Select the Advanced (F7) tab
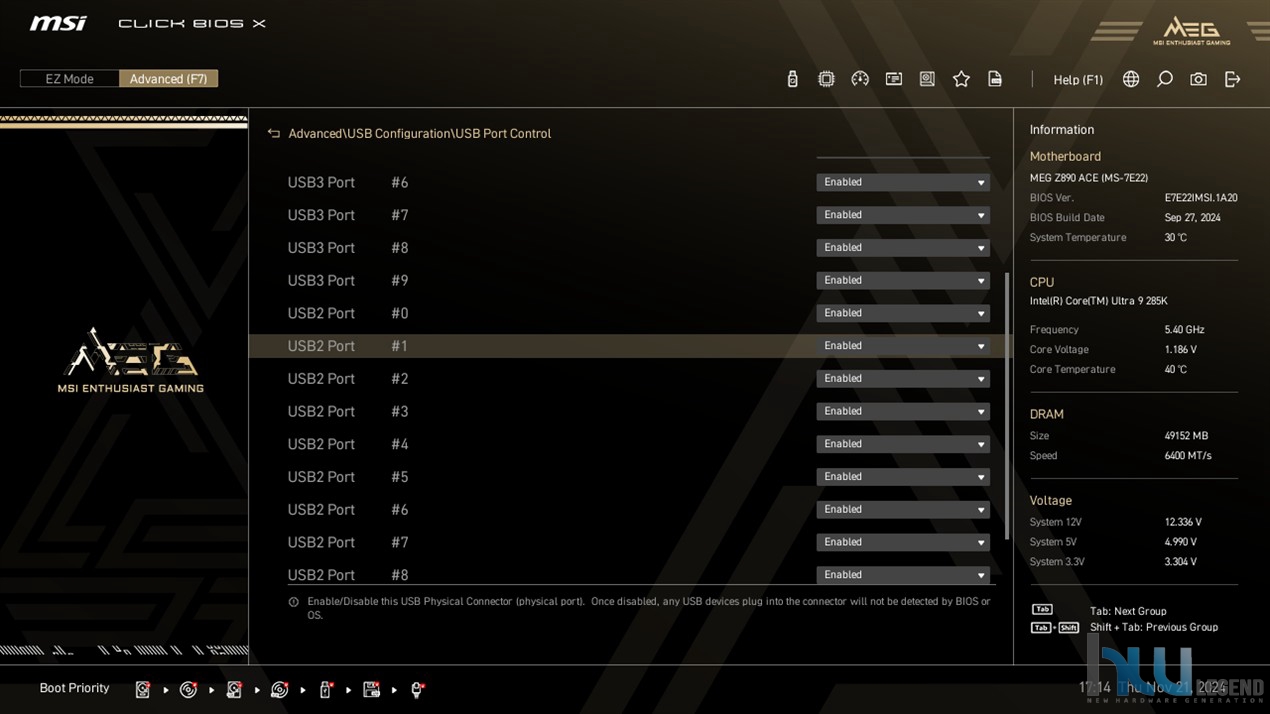The width and height of the screenshot is (1270, 714). point(168,79)
